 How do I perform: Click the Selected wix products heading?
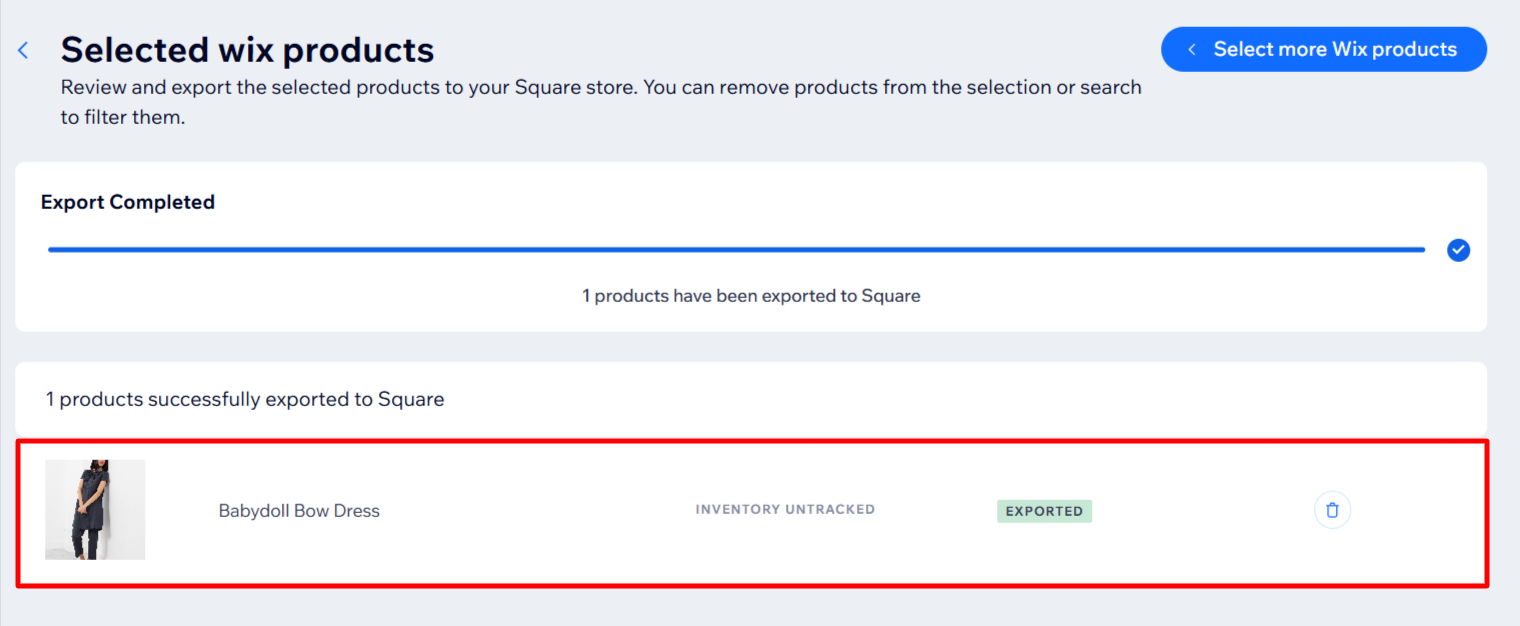click(x=247, y=49)
